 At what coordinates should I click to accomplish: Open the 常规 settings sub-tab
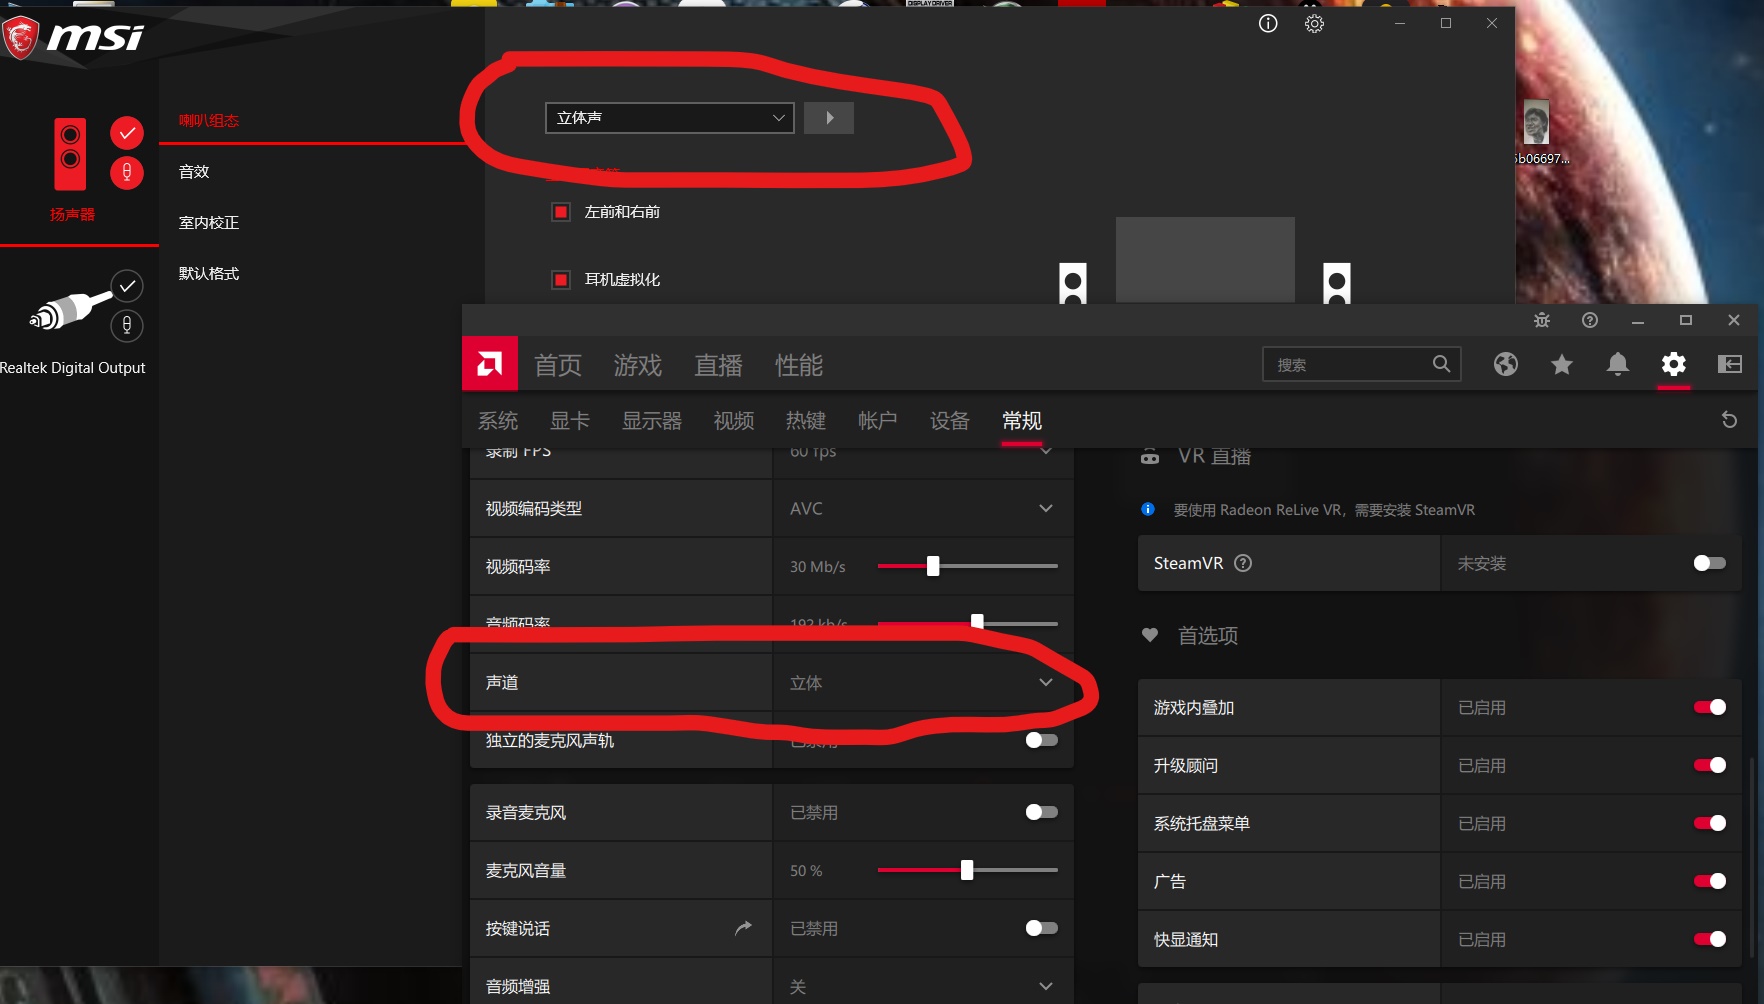click(1022, 421)
